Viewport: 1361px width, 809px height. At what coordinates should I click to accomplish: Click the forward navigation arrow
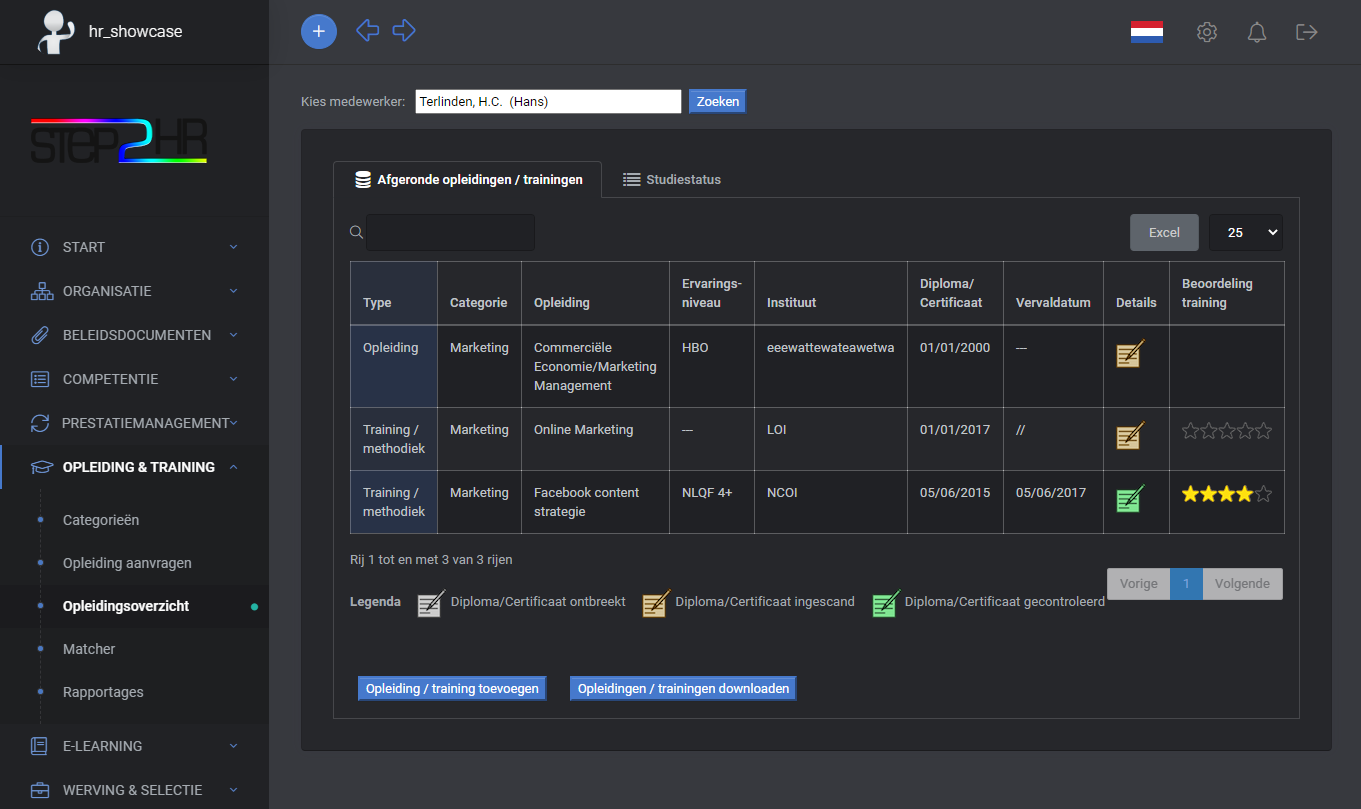click(x=404, y=31)
